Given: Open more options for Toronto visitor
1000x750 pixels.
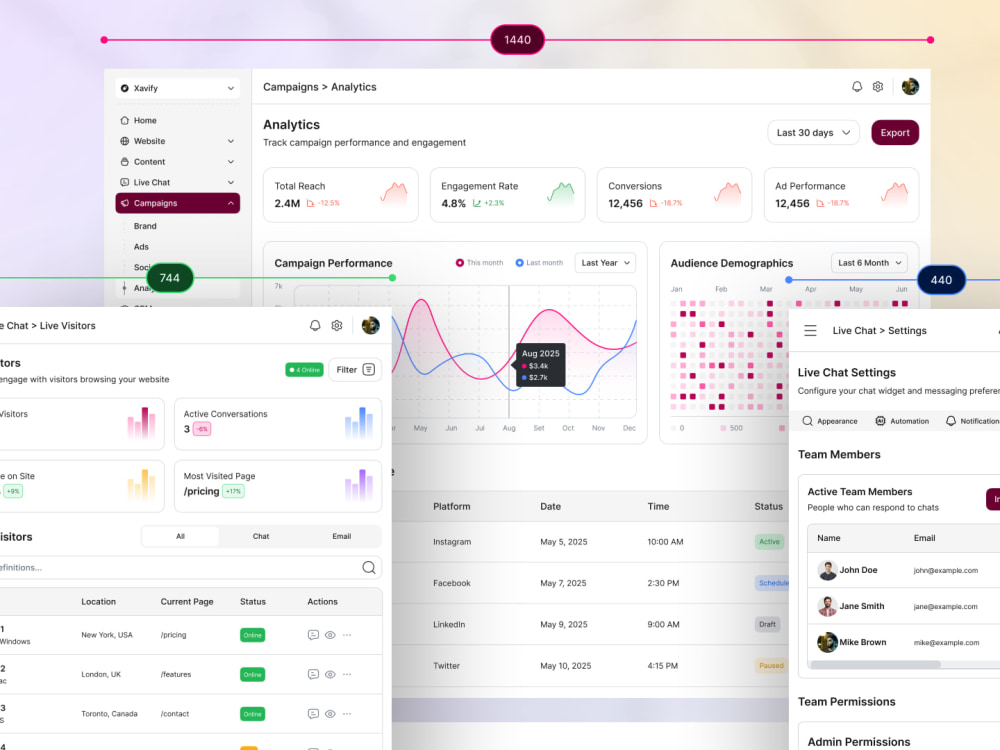Looking at the screenshot, I should click(347, 714).
